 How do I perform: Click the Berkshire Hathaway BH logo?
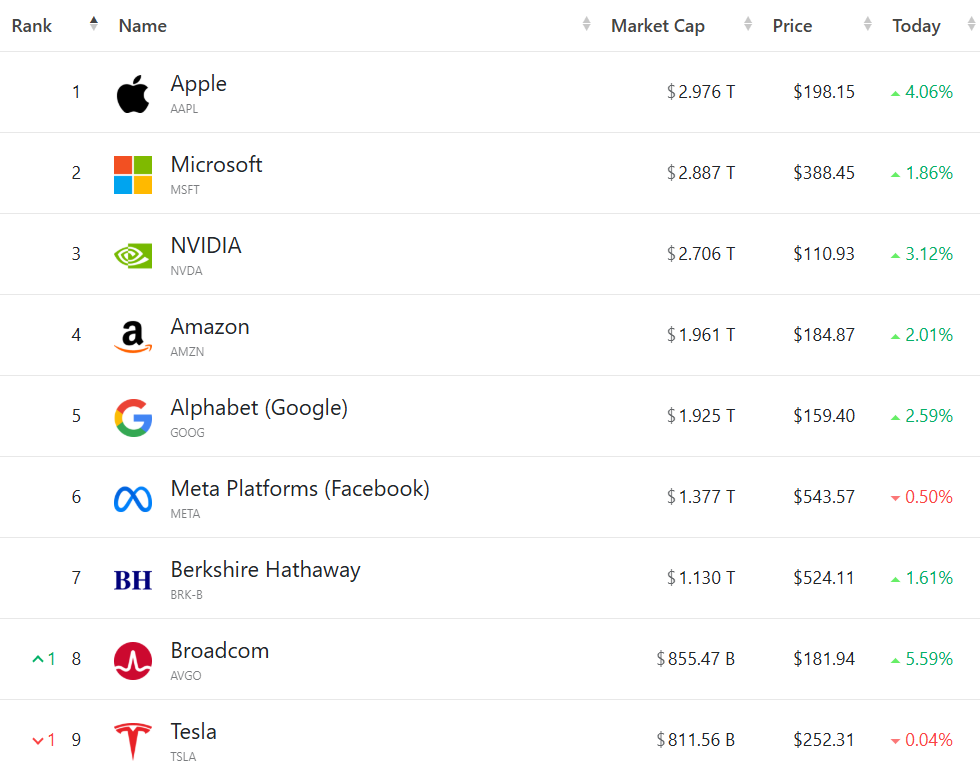point(133,580)
